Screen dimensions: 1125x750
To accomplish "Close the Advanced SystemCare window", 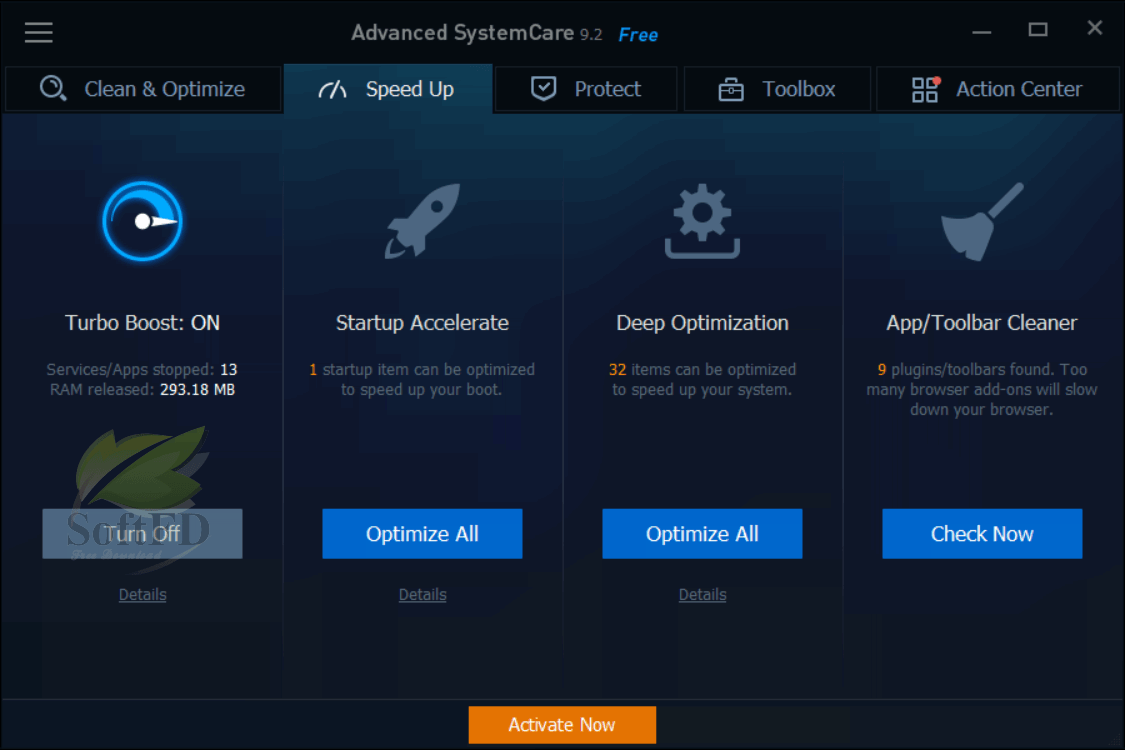I will pos(1095,28).
